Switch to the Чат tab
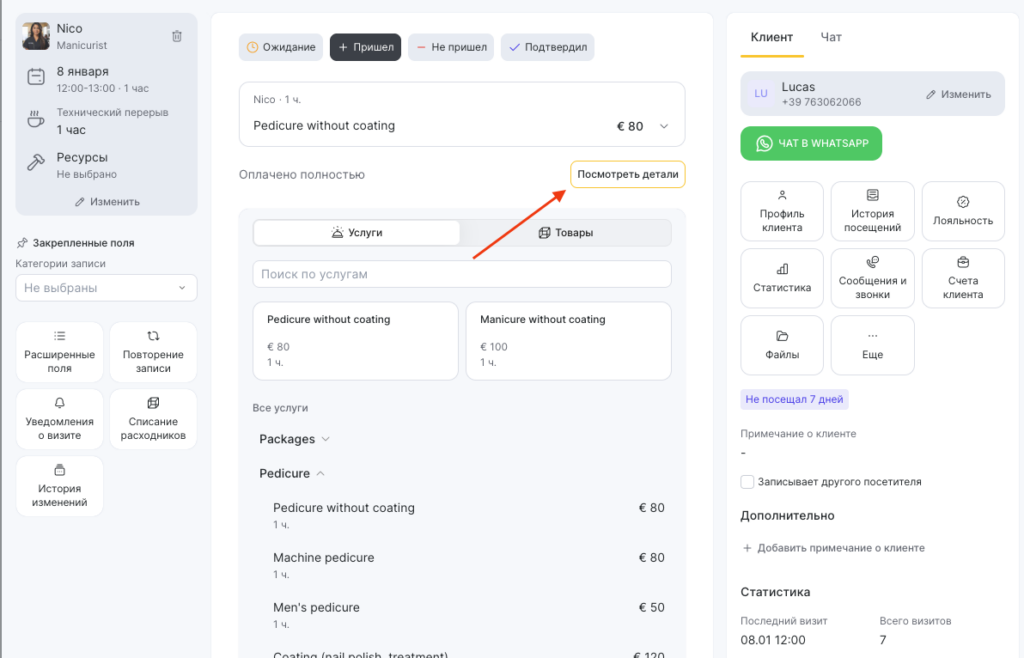This screenshot has height=658, width=1024. pyautogui.click(x=831, y=37)
